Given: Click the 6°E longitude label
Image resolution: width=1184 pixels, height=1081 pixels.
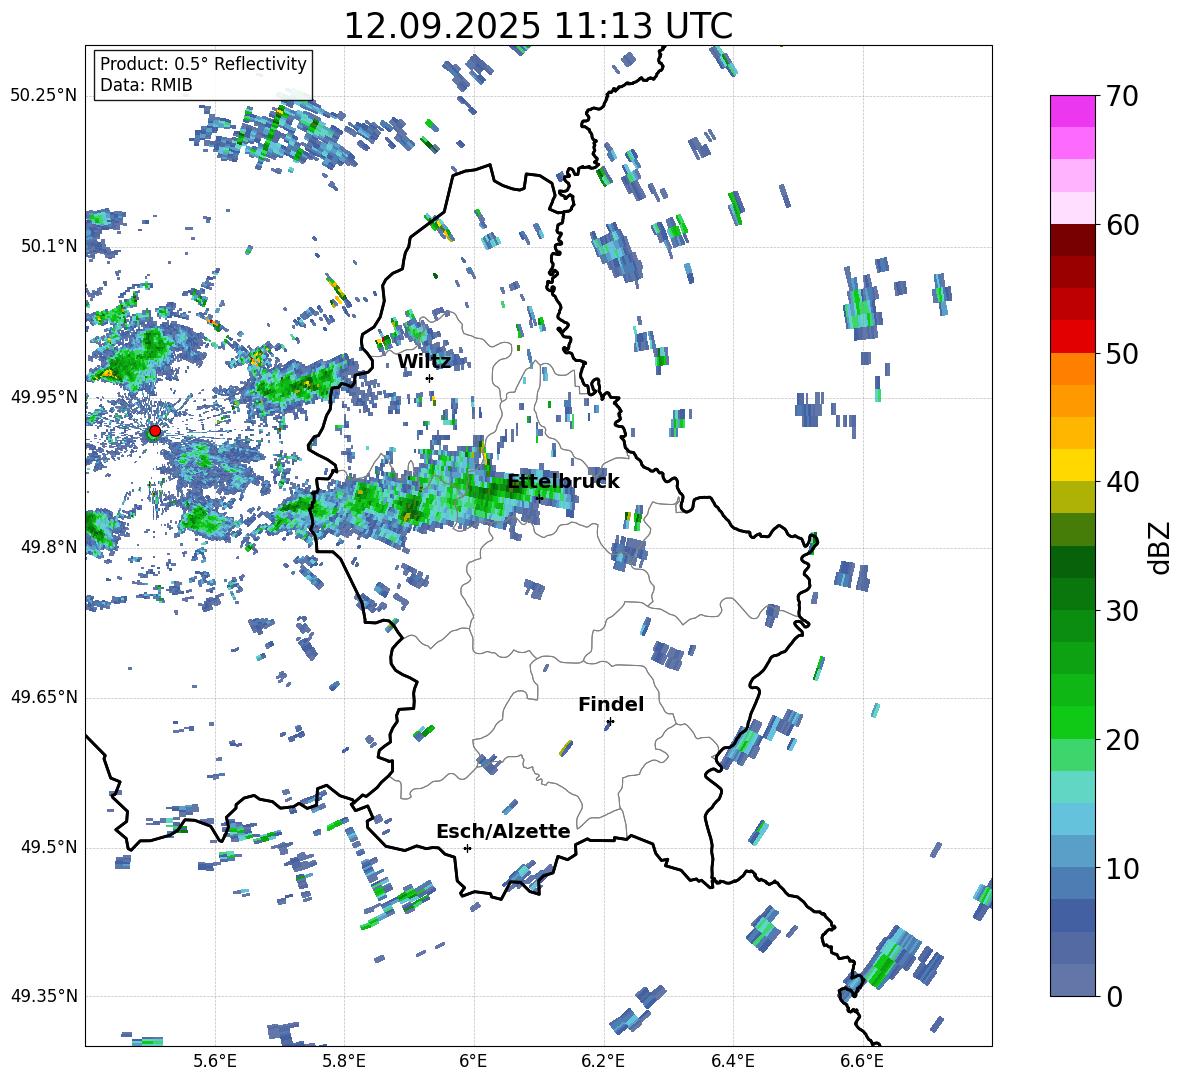Looking at the screenshot, I should point(473,1062).
